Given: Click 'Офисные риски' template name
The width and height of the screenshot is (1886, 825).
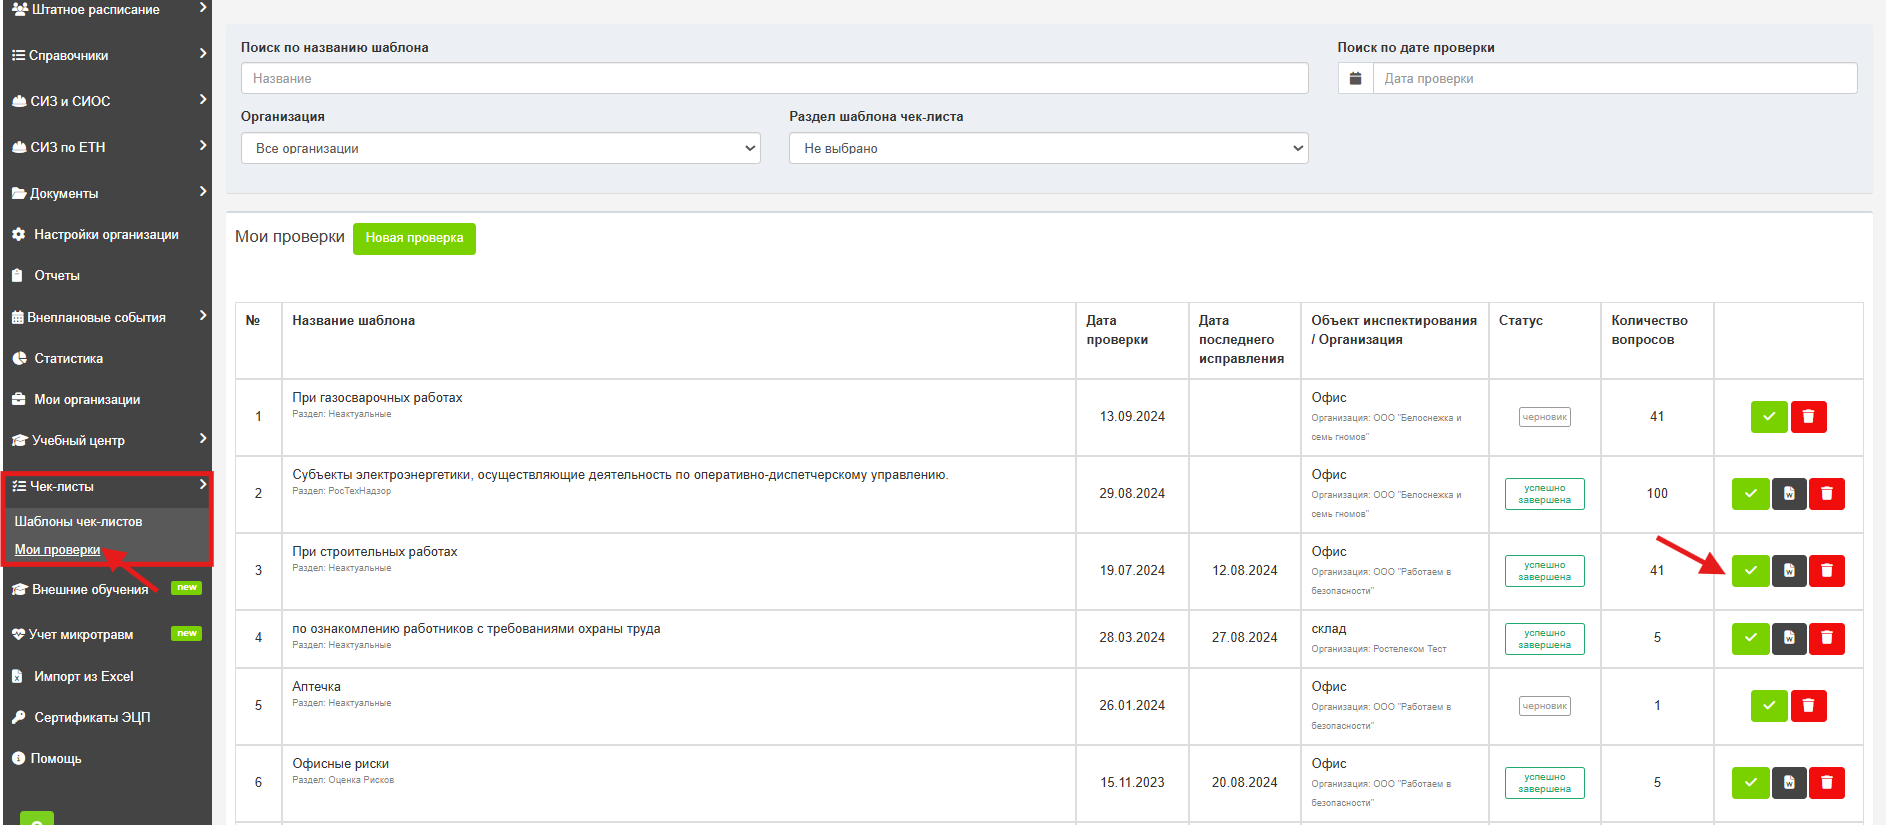Looking at the screenshot, I should point(340,764).
